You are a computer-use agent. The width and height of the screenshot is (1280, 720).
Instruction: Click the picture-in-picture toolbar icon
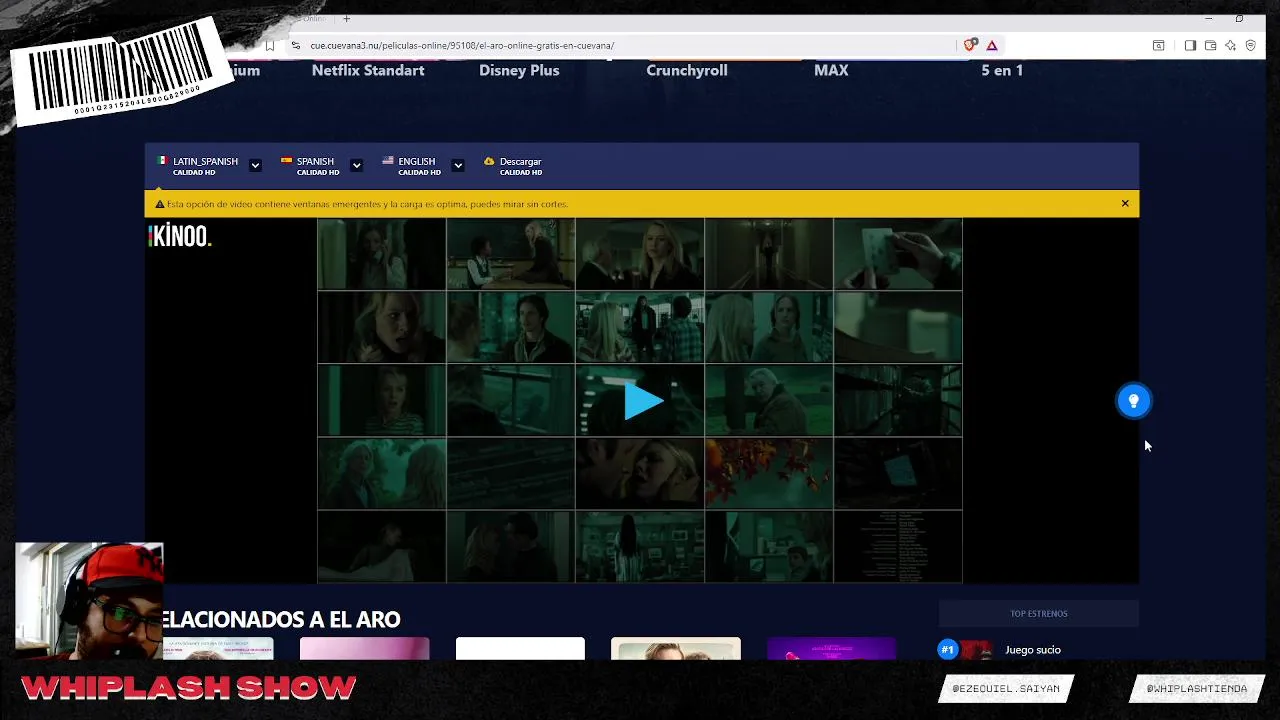(x=1158, y=45)
